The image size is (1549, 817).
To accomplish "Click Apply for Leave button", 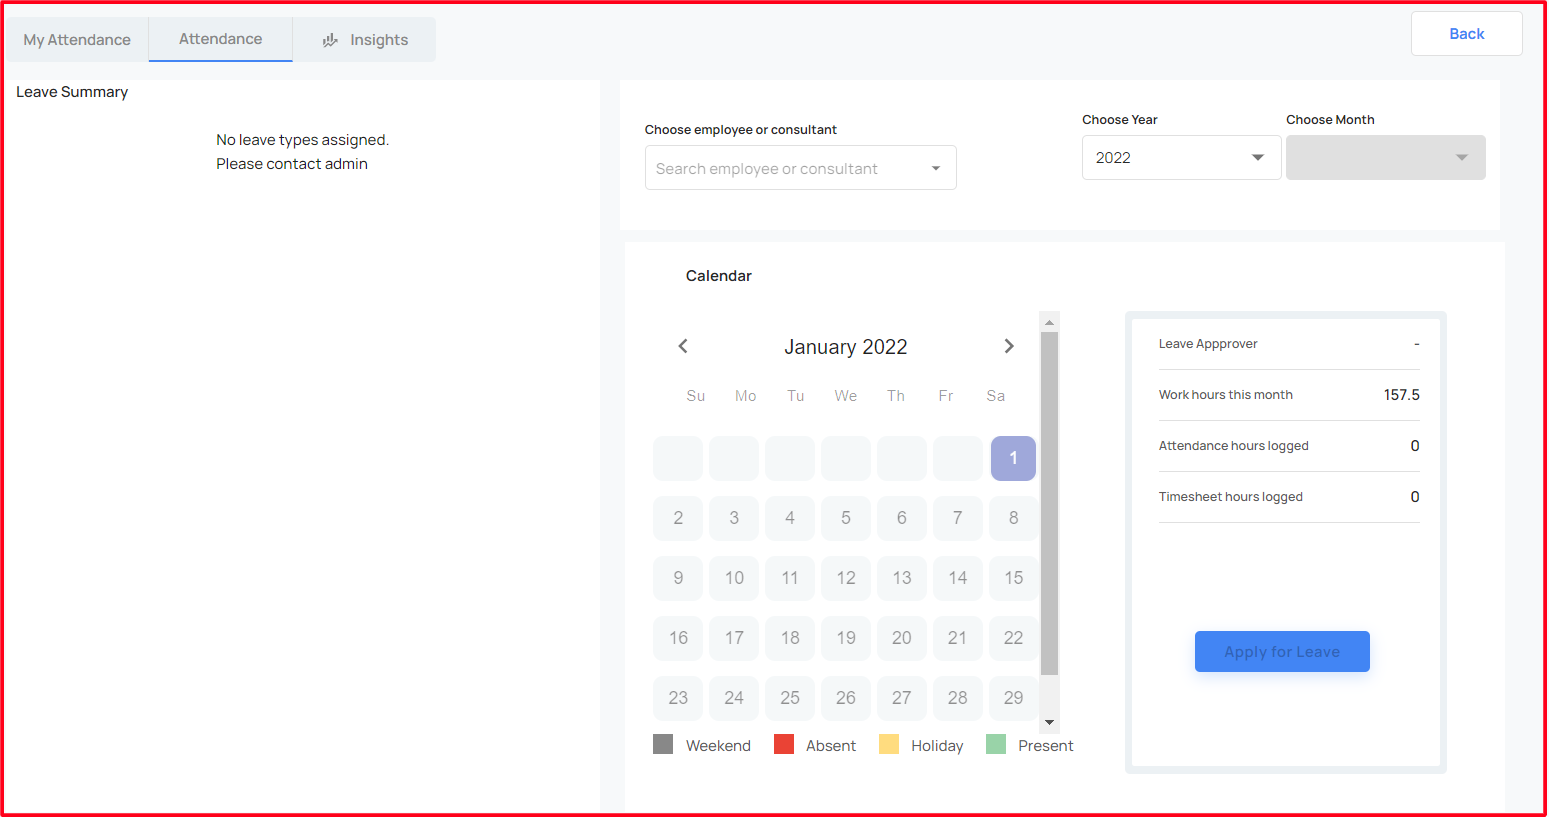I will (1282, 652).
